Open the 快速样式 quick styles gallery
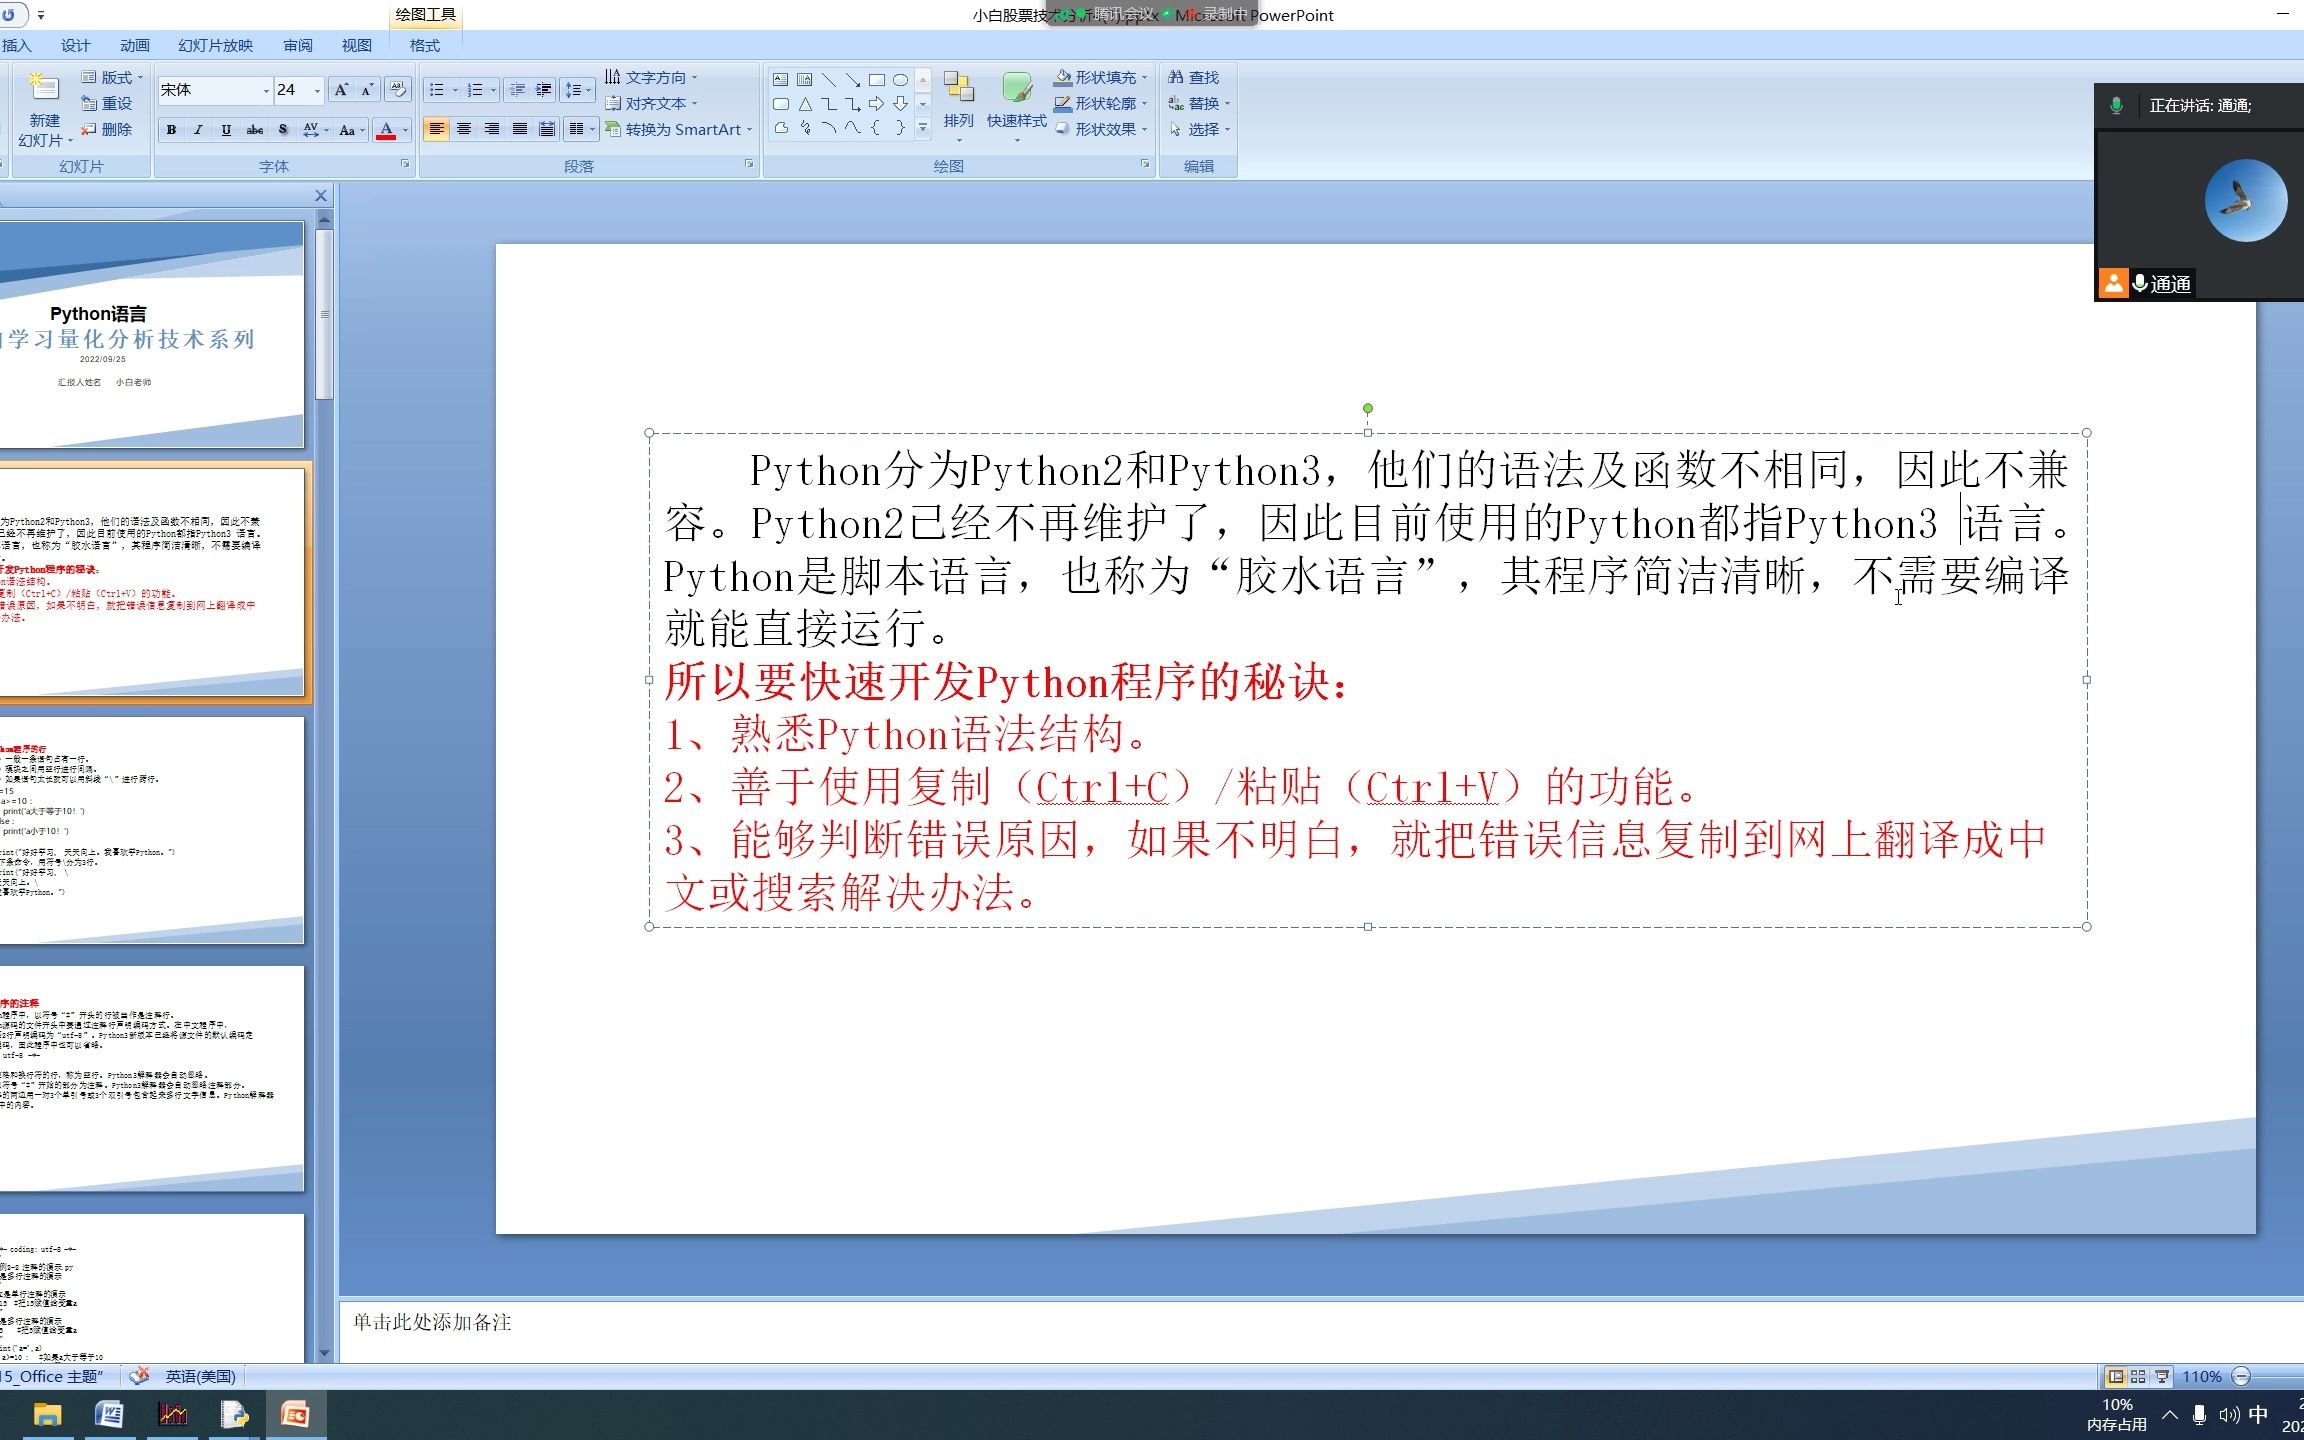 1016,101
